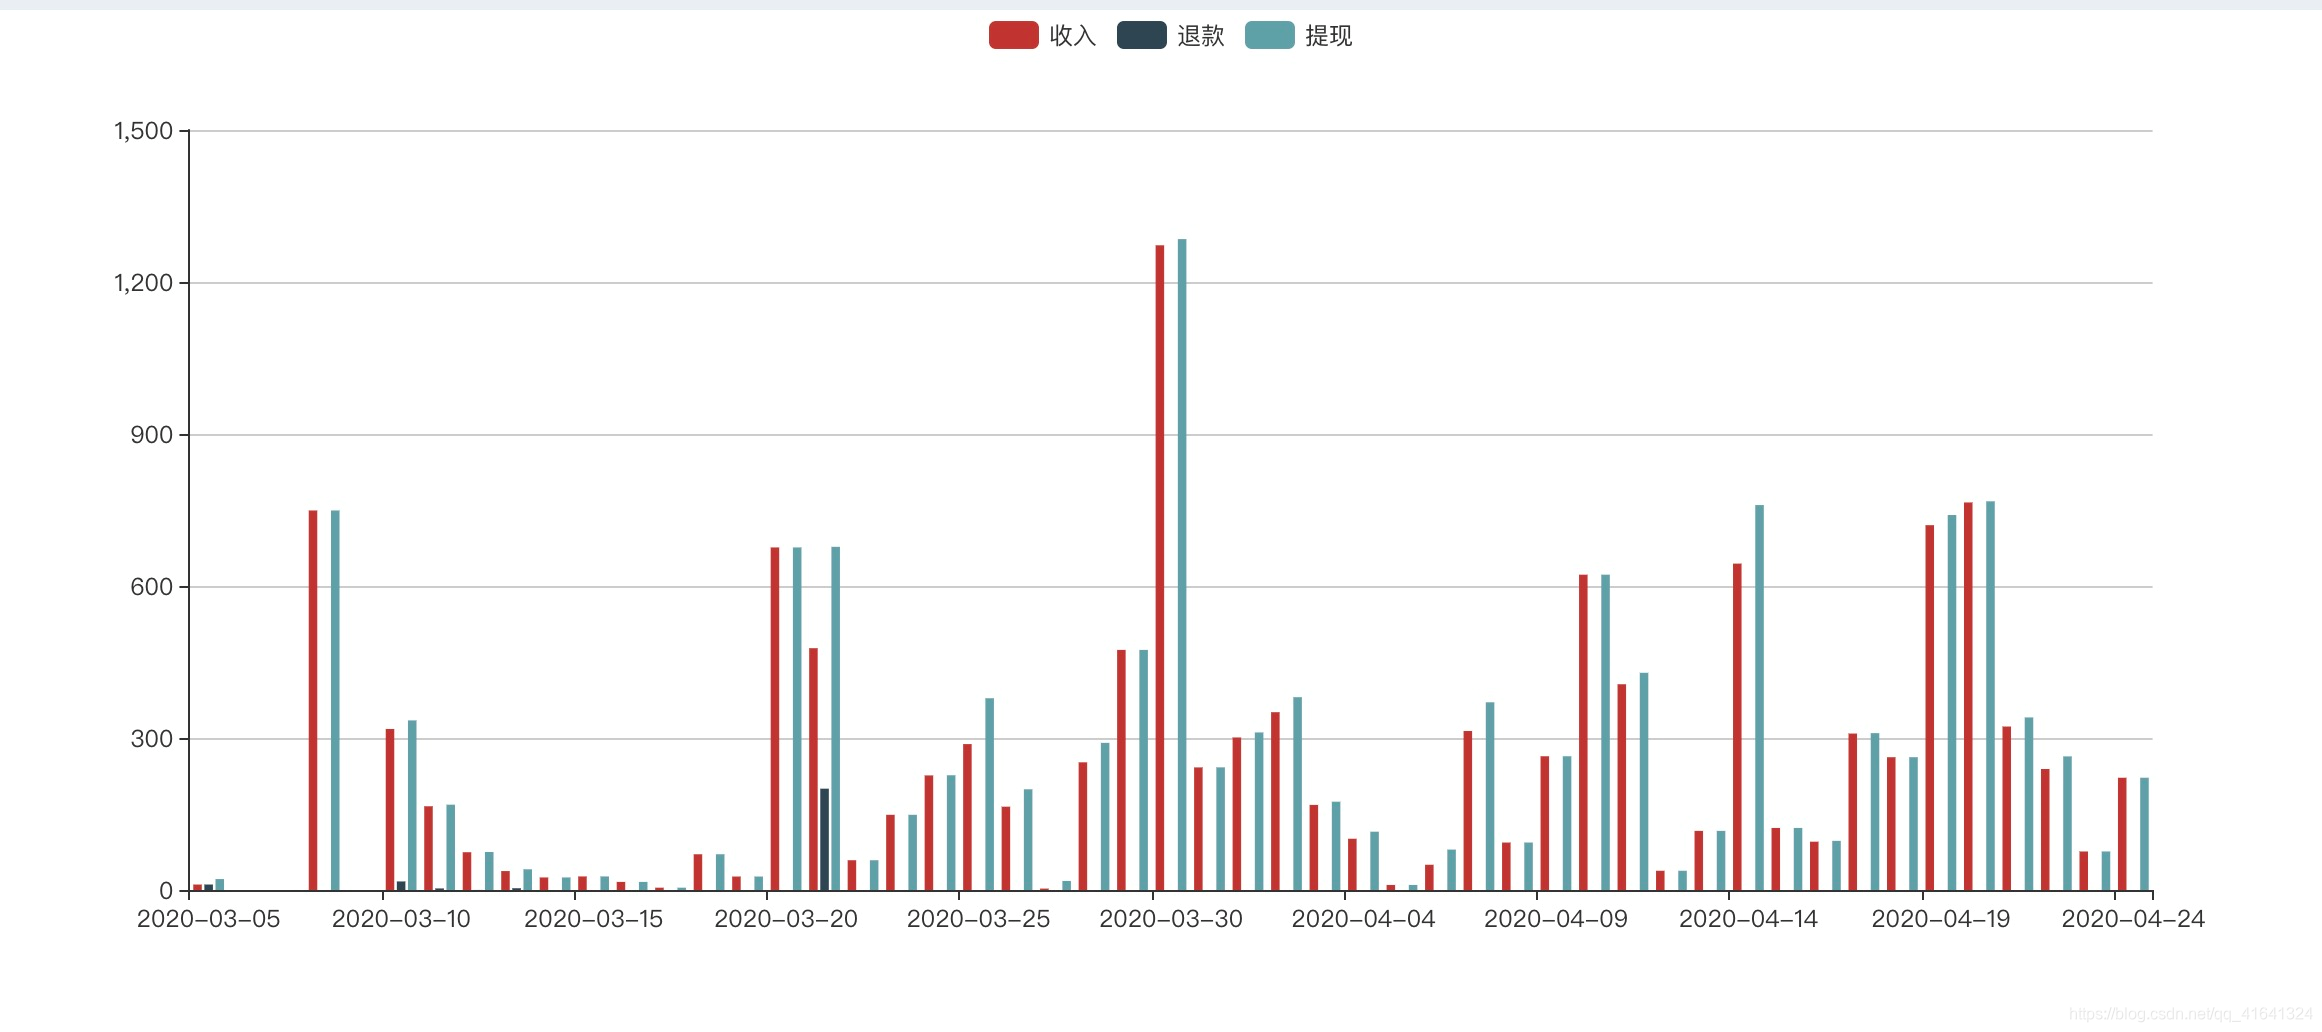Click the red bar exactly at 2020-04-14
This screenshot has height=1032, width=2322.
1737,727
